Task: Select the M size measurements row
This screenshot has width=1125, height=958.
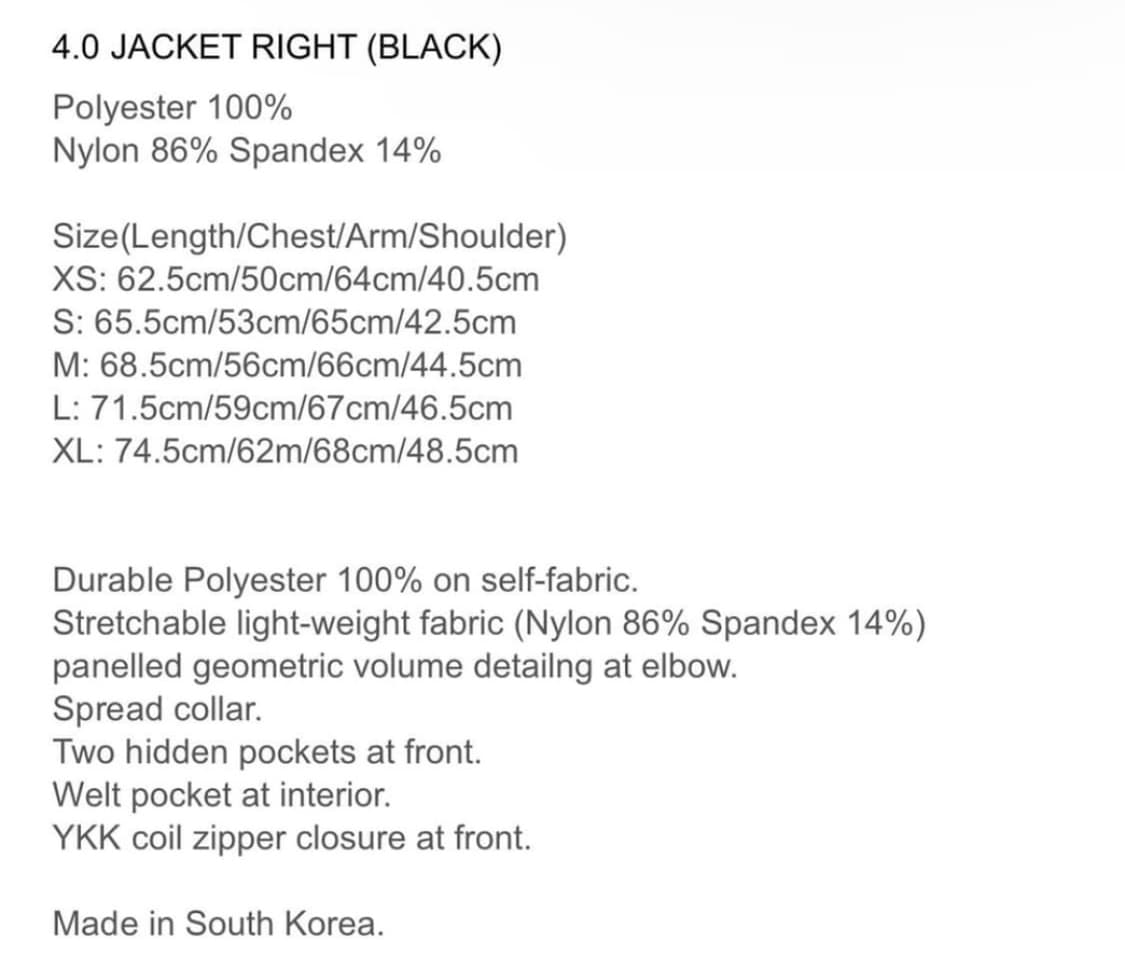Action: [x=287, y=366]
